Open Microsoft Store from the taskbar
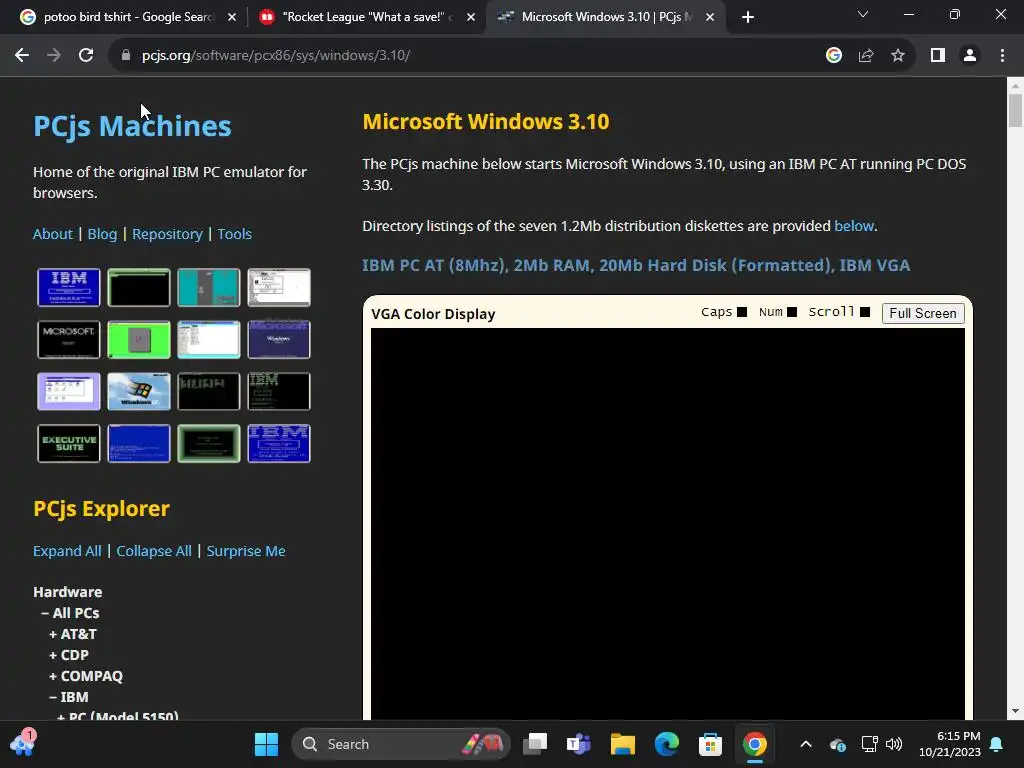The width and height of the screenshot is (1024, 768). point(711,744)
